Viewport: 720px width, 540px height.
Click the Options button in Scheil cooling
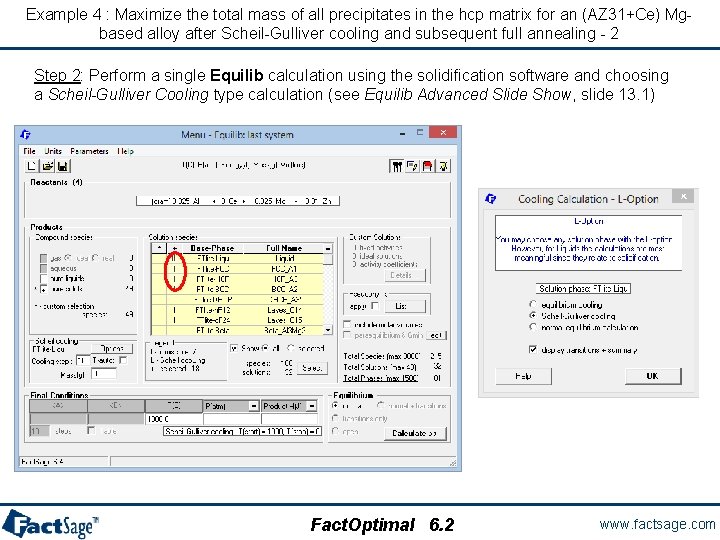(x=112, y=349)
